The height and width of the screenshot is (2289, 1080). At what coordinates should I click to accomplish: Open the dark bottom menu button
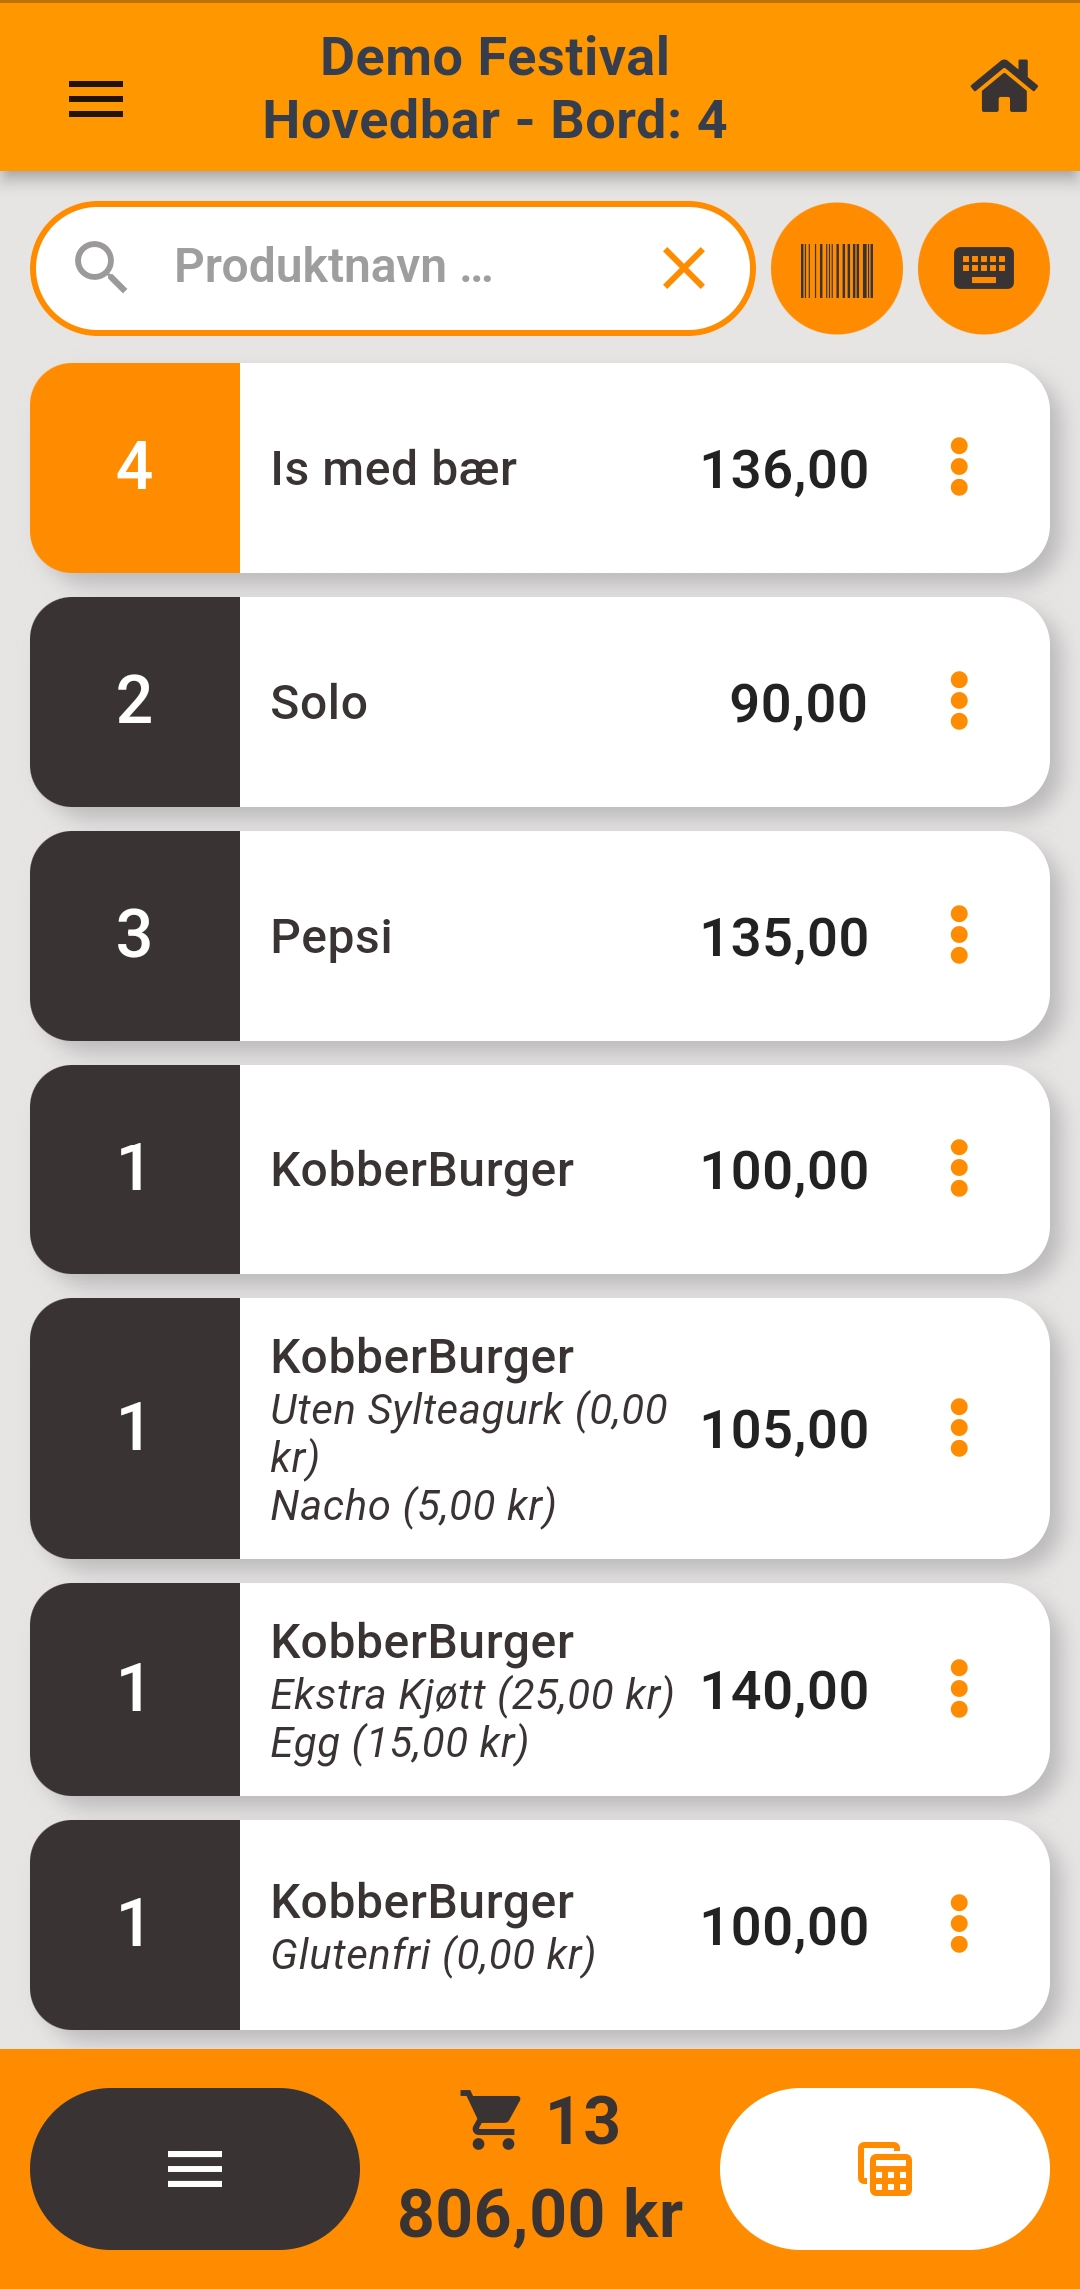[x=195, y=2169]
